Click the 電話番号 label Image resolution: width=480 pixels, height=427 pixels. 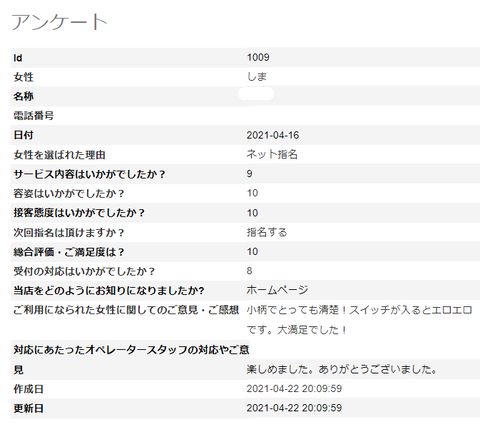(x=33, y=116)
